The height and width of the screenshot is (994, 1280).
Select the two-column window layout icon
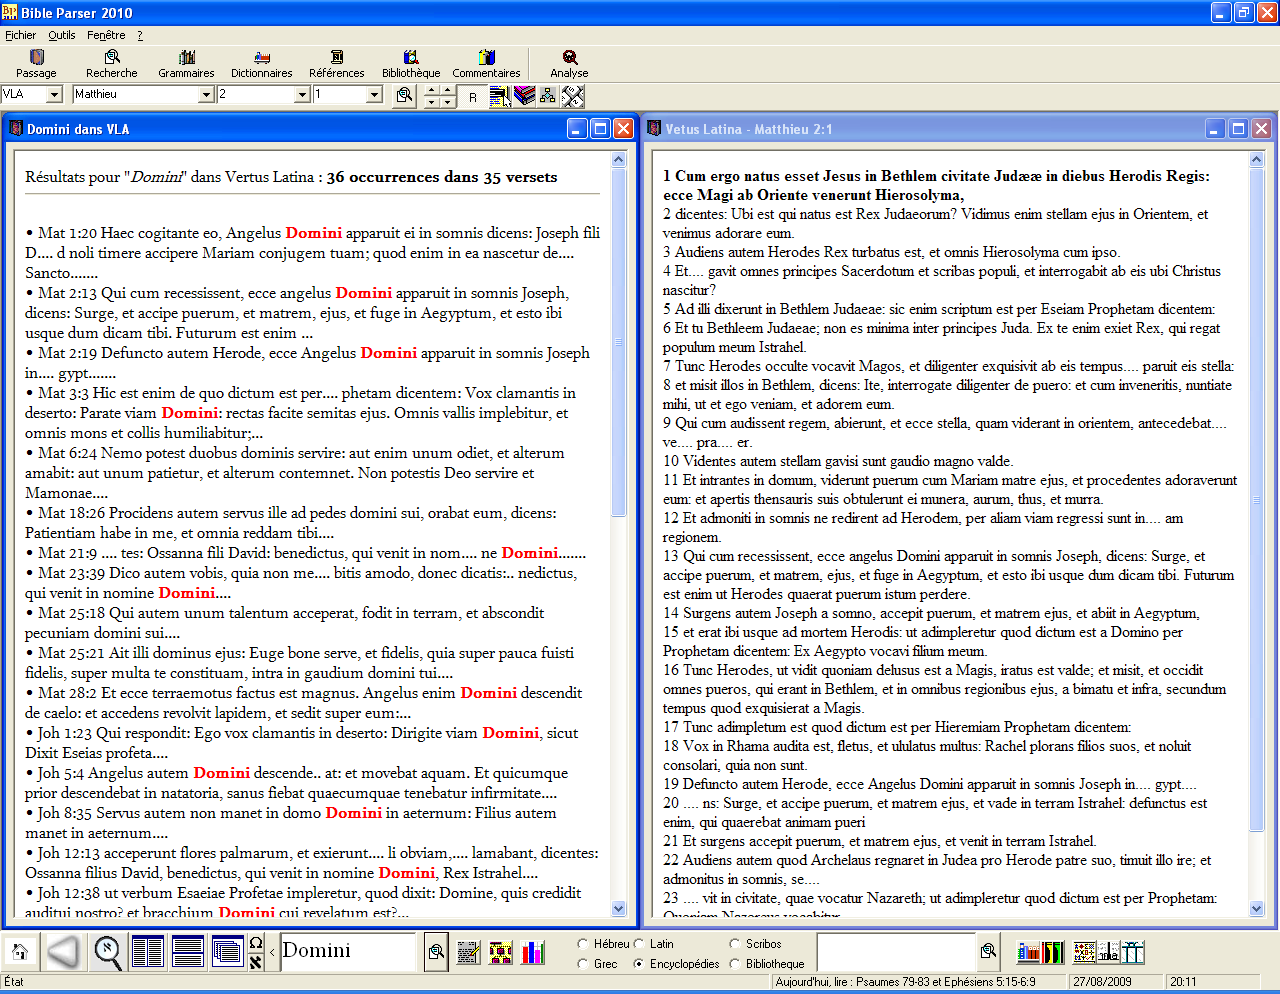pos(148,951)
